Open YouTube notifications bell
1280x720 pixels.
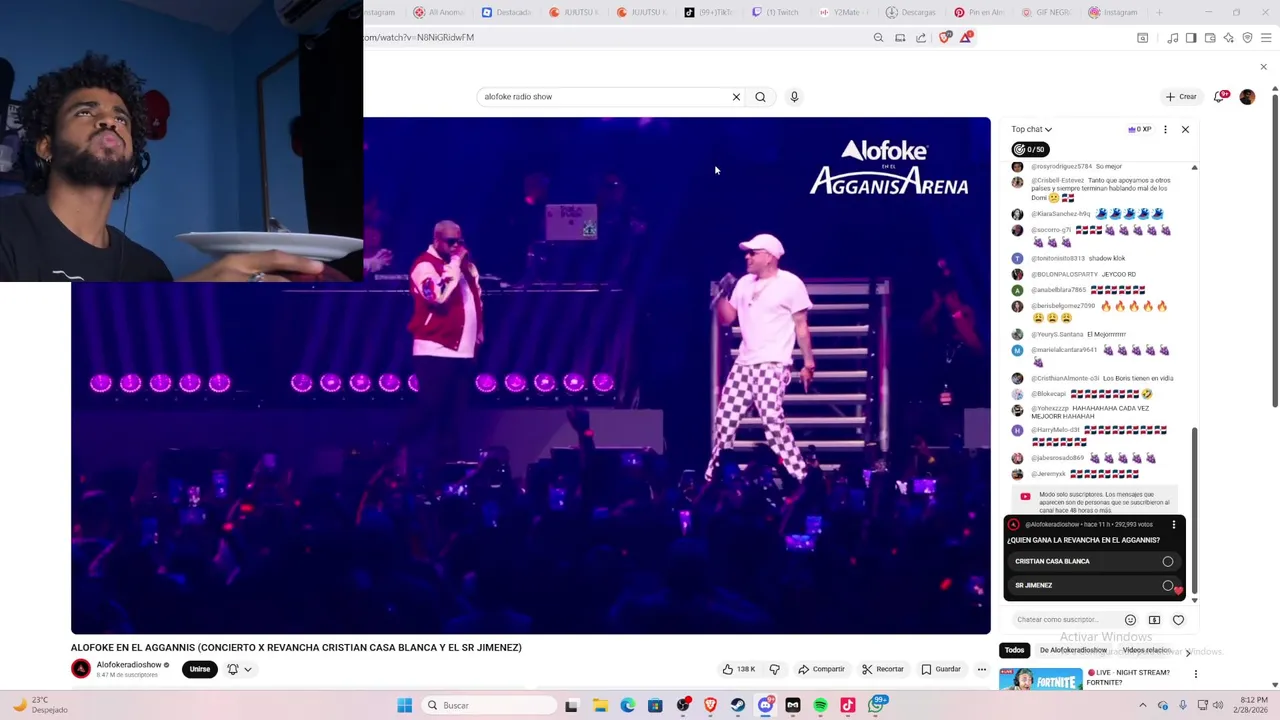[1219, 97]
